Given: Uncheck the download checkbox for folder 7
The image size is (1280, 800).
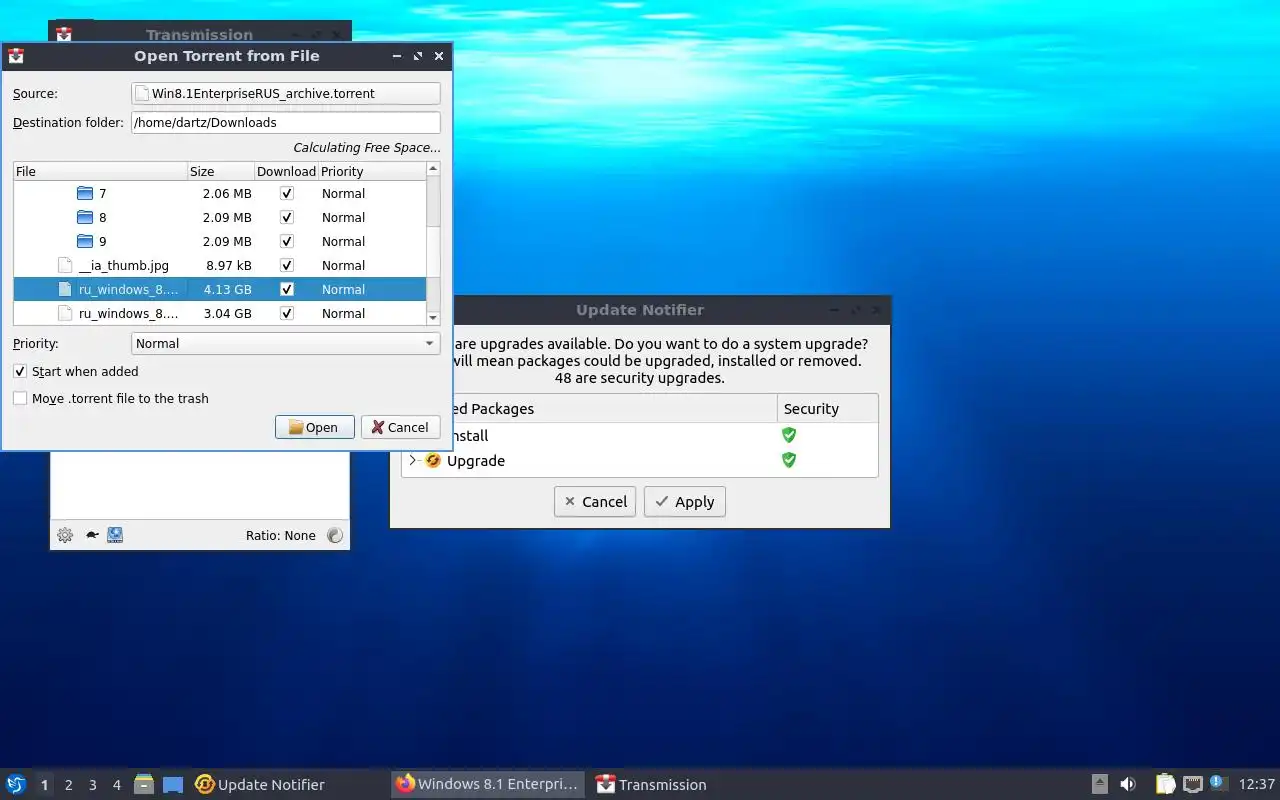Looking at the screenshot, I should tap(287, 193).
